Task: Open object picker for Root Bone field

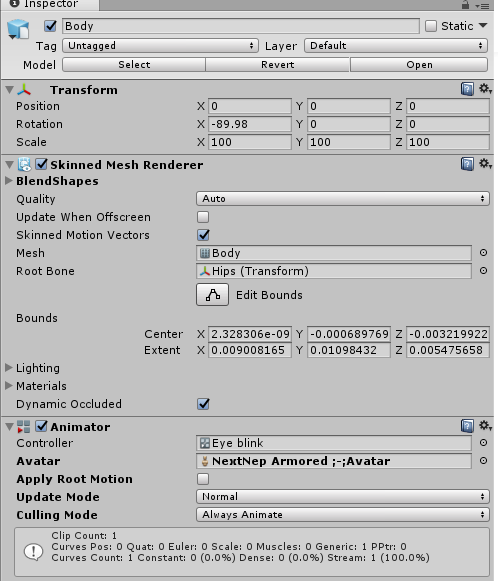Action: tap(483, 271)
